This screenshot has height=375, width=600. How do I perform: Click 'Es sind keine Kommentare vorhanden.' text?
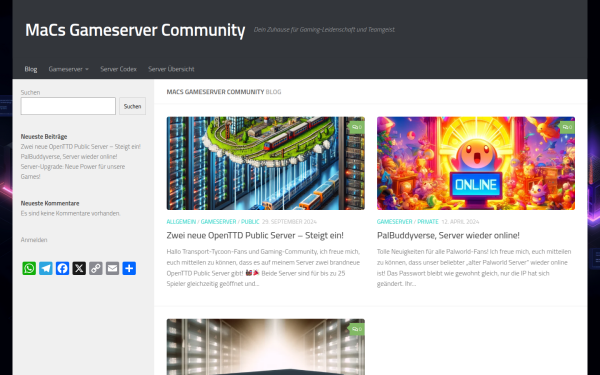coord(70,213)
